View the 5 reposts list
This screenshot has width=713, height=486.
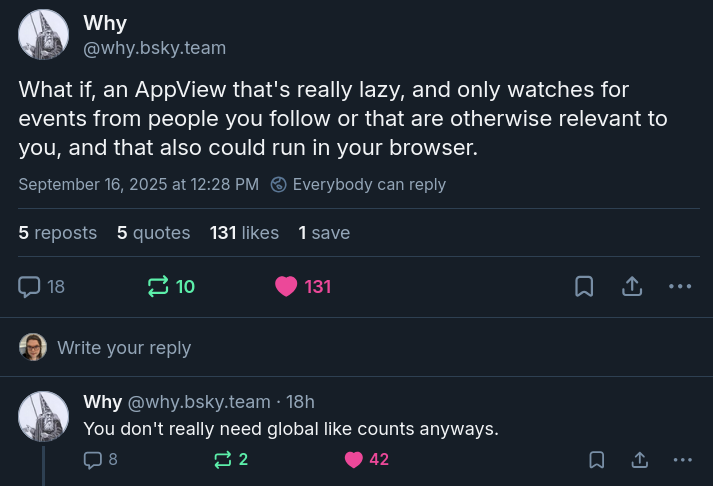pos(58,233)
